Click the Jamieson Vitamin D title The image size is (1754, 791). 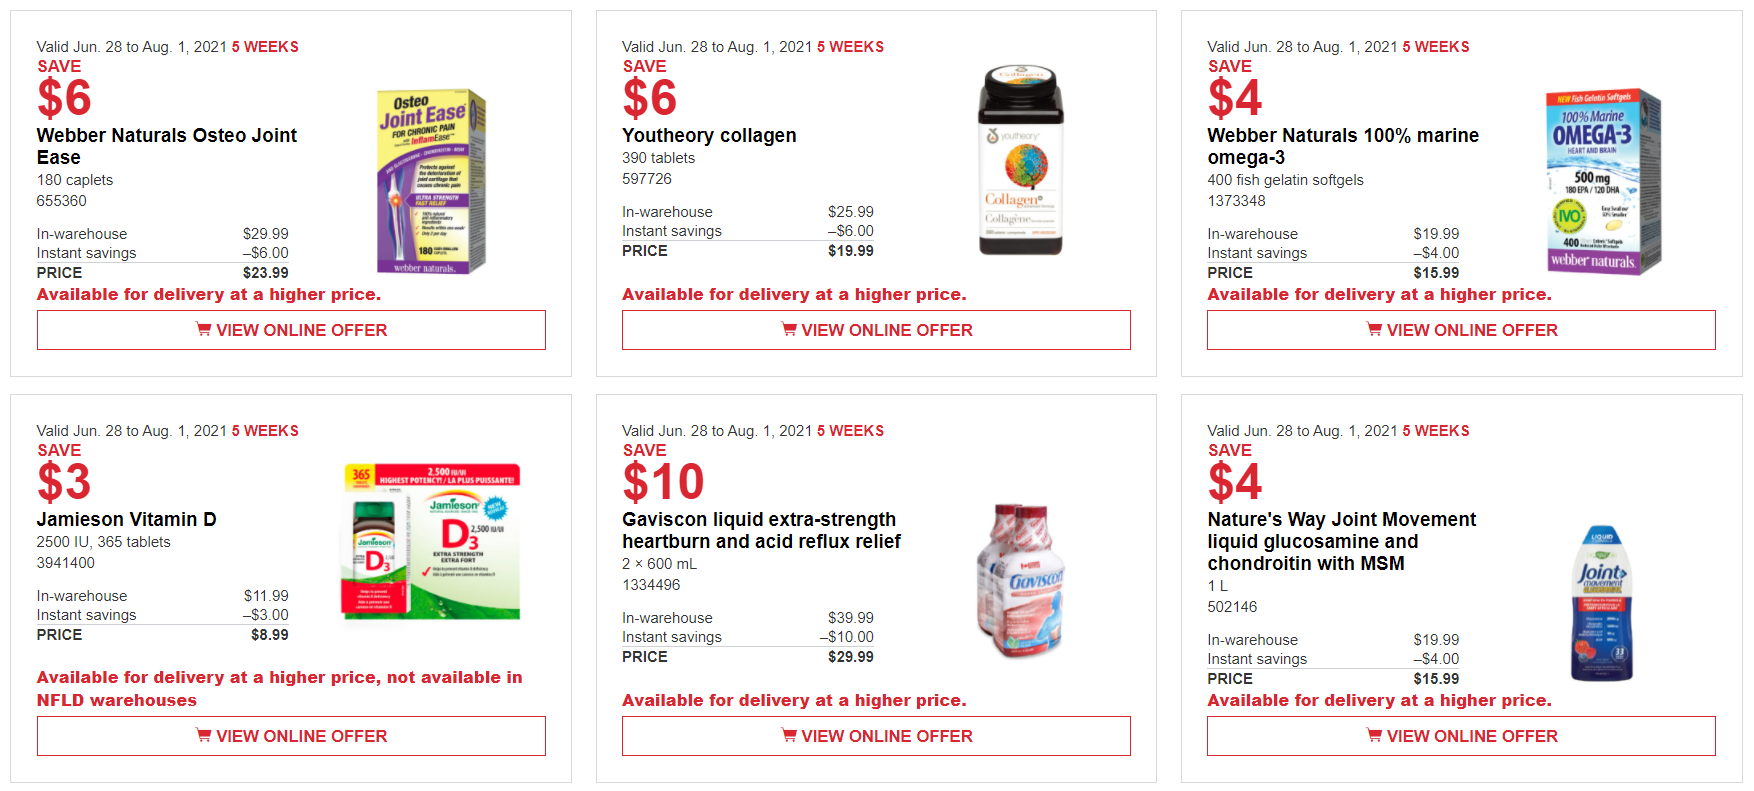127,519
